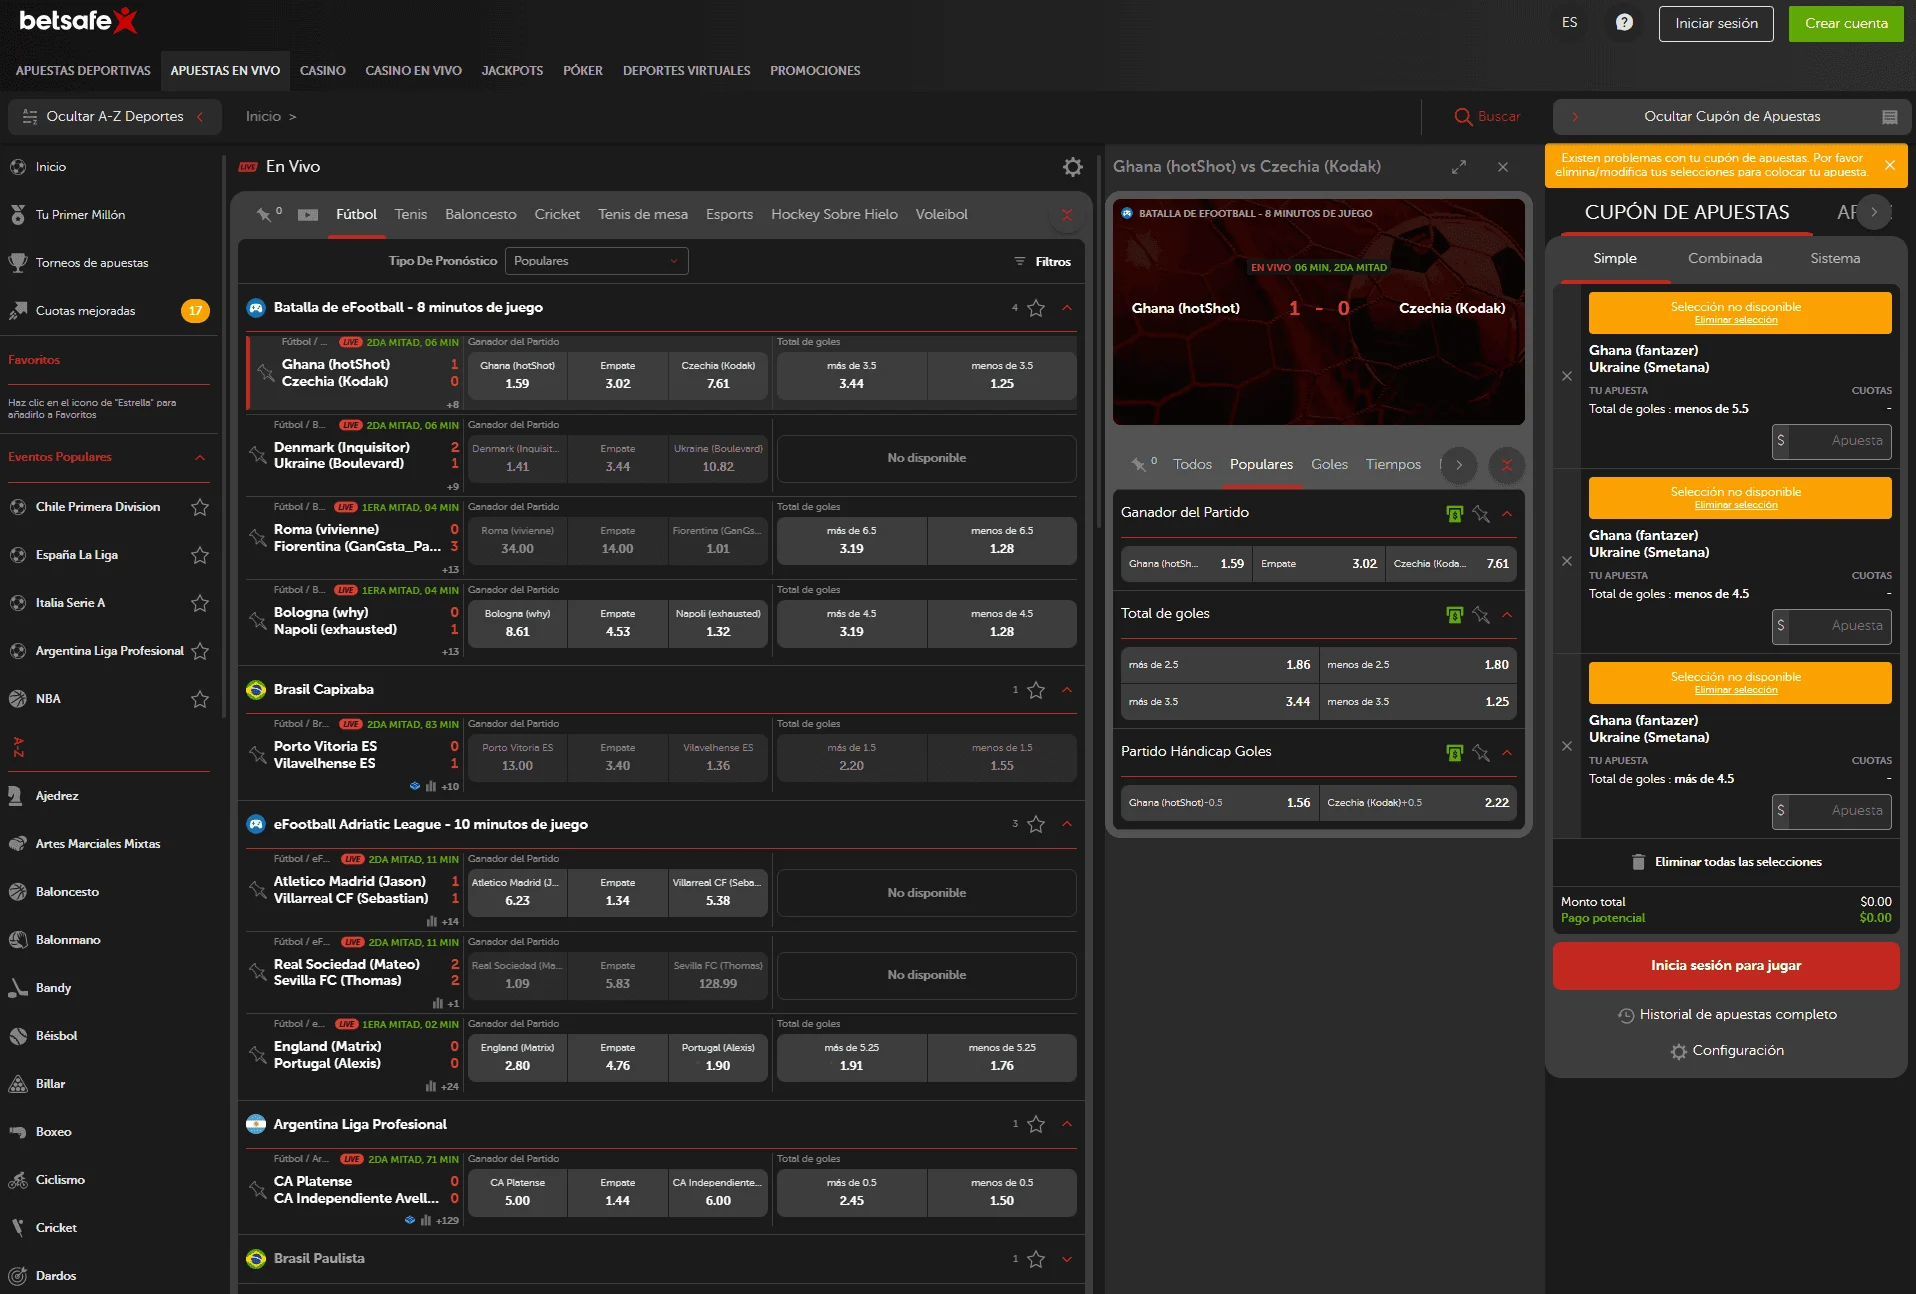Click Iniciar sesión button
This screenshot has width=1916, height=1294.
tap(1716, 24)
